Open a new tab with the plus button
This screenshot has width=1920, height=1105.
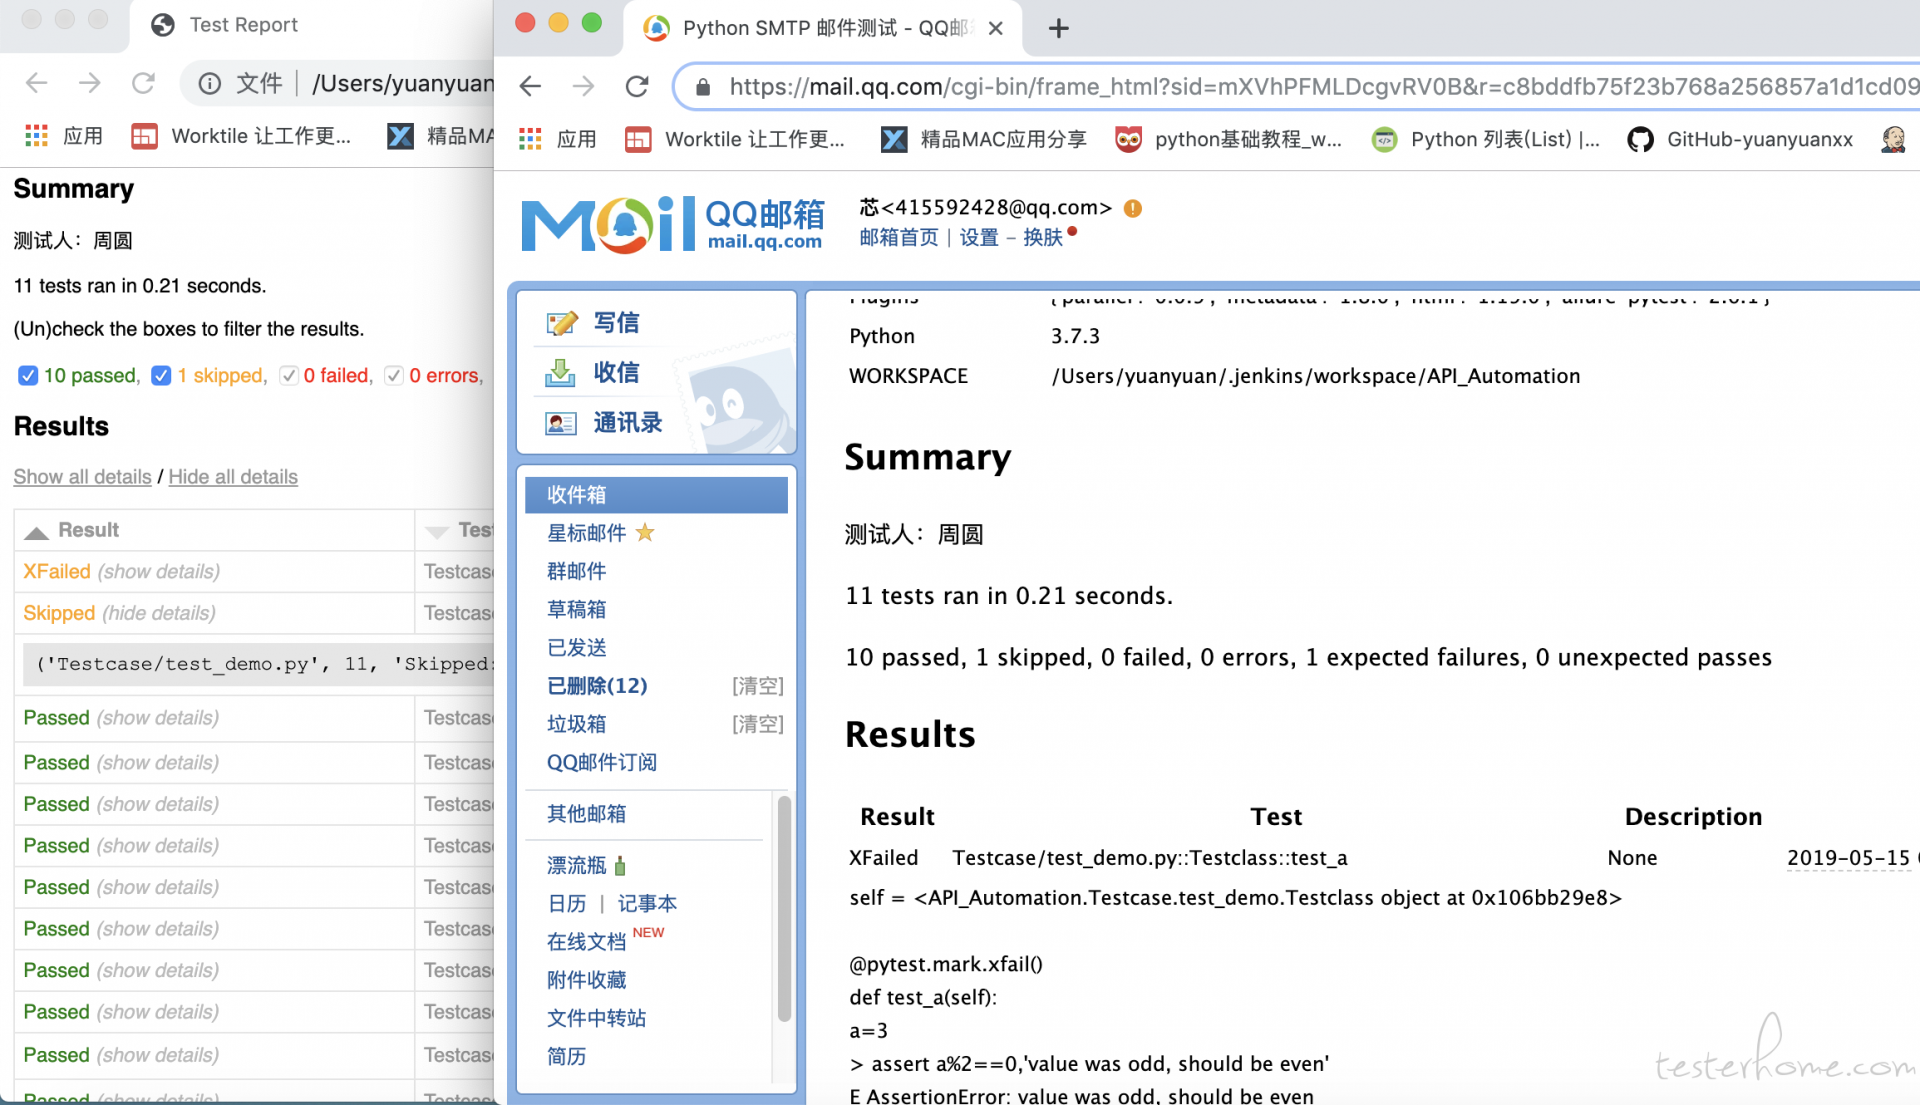[1058, 28]
